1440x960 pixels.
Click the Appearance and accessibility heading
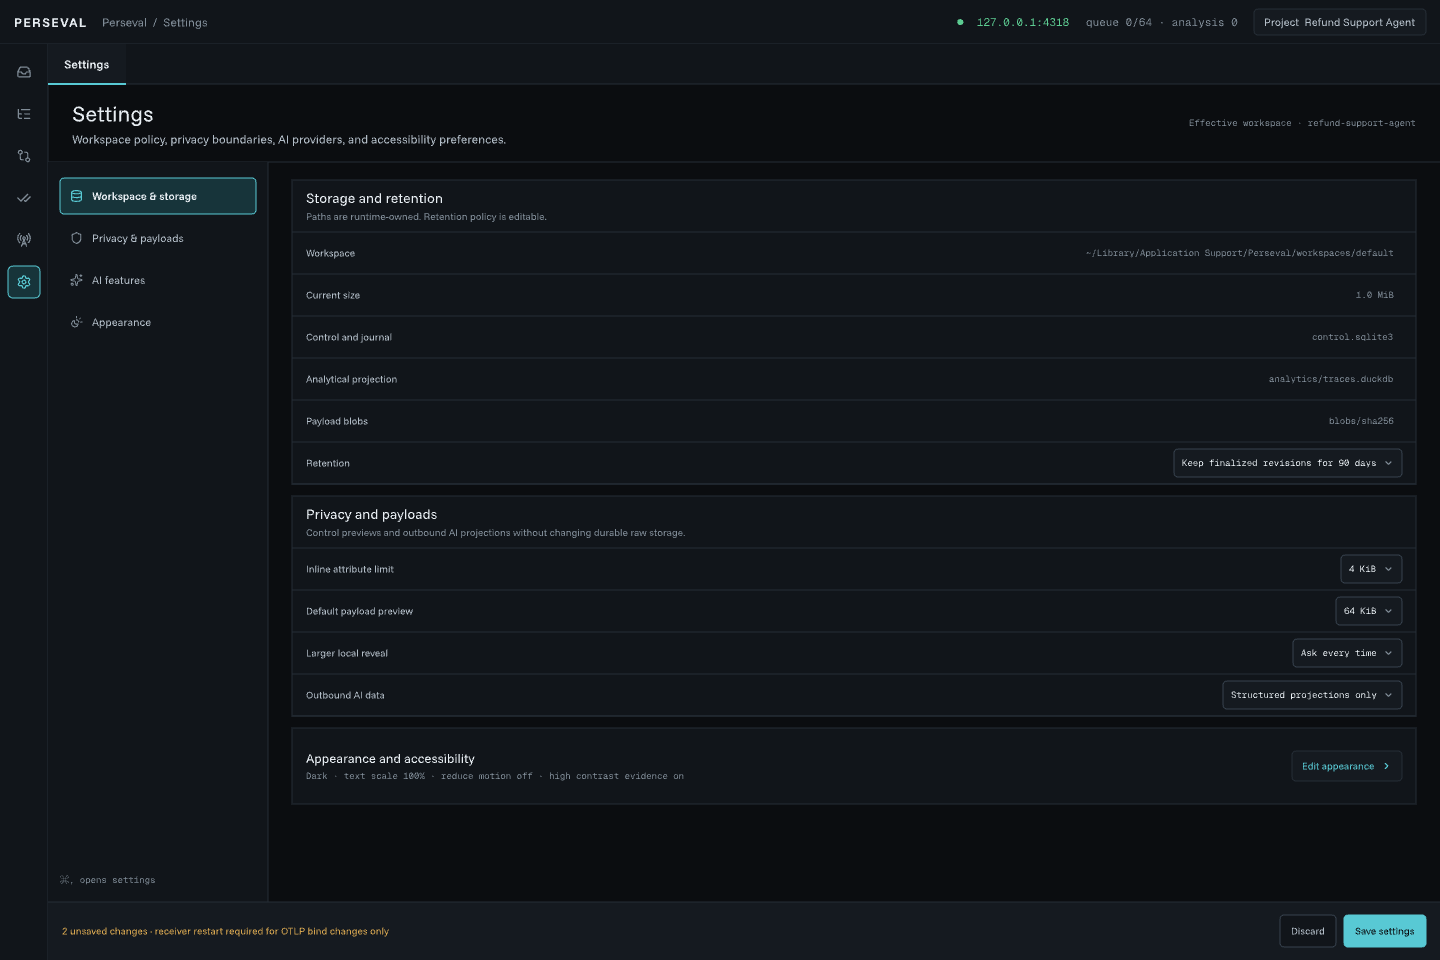390,759
